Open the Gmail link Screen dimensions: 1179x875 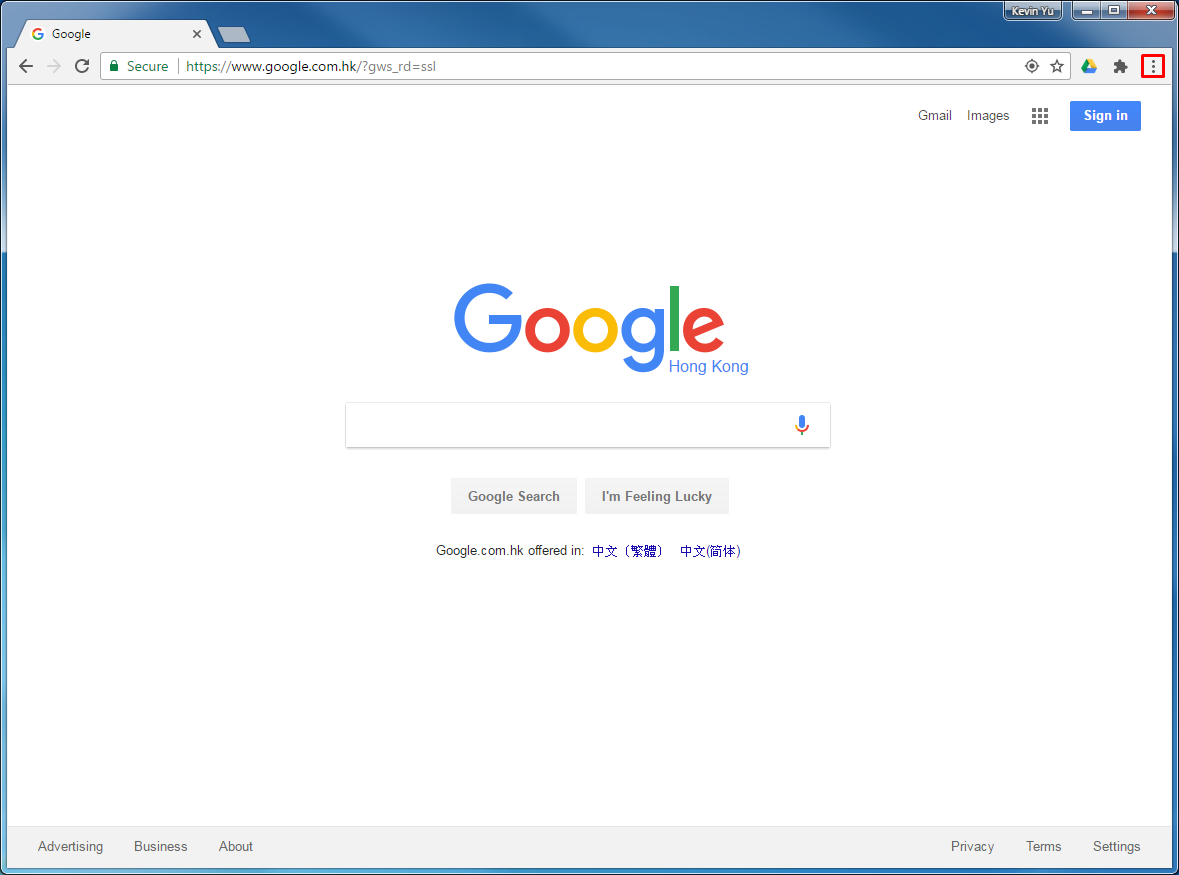pyautogui.click(x=935, y=116)
